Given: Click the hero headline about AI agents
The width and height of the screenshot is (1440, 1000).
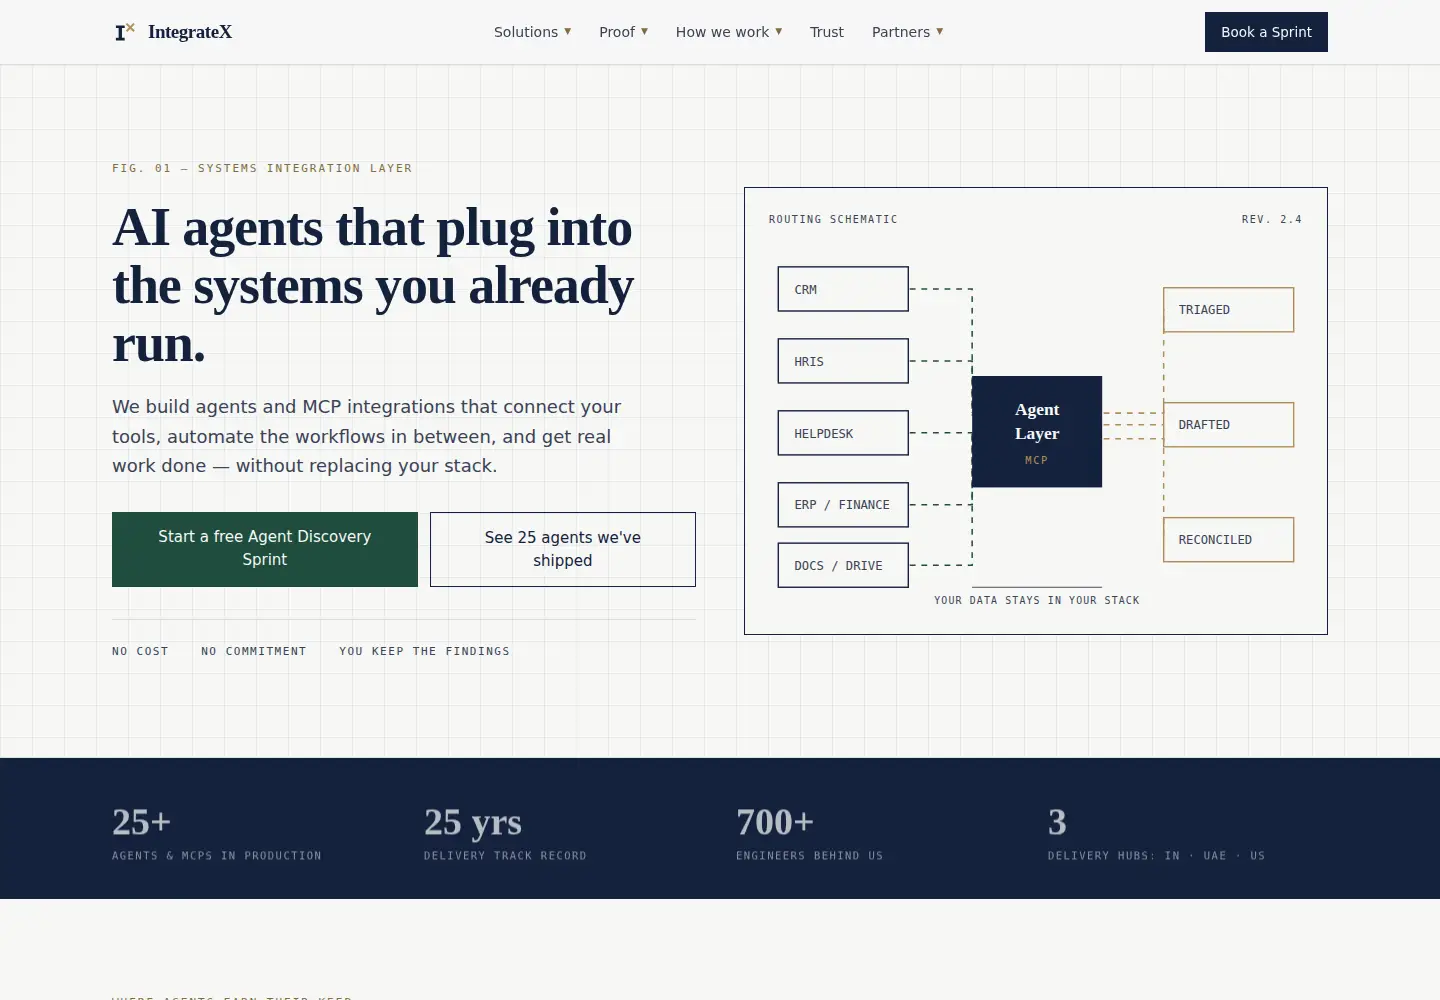Looking at the screenshot, I should click(x=373, y=286).
